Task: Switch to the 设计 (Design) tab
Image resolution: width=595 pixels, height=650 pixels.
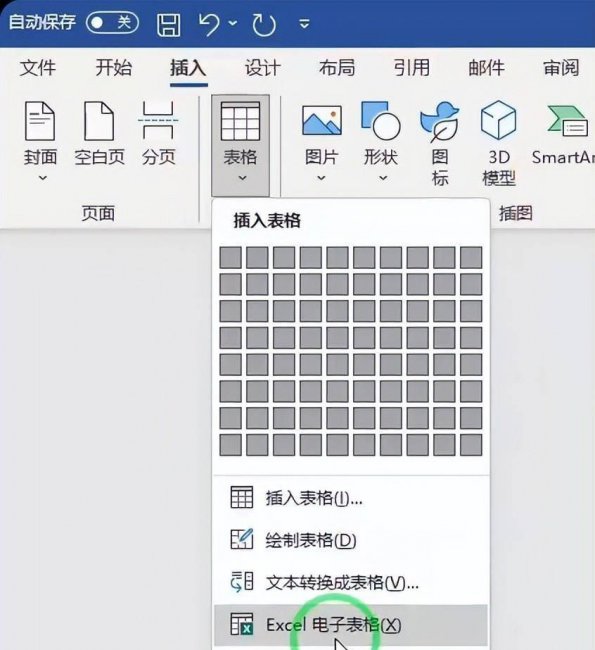Action: coord(263,68)
